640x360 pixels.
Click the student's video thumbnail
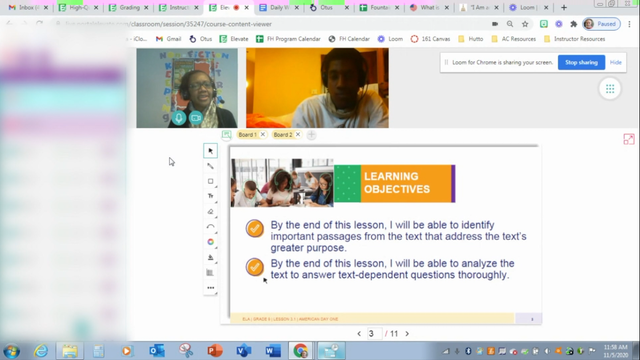click(x=317, y=88)
